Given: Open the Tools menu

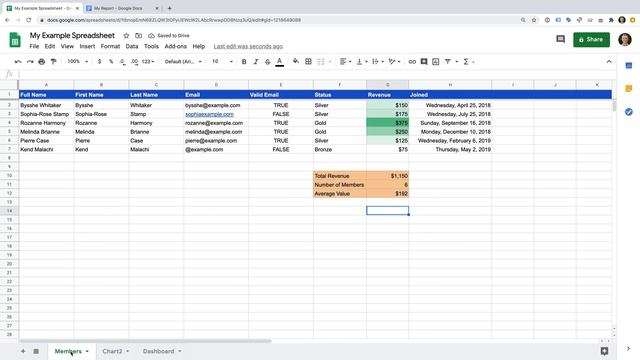Looking at the screenshot, I should [151, 47].
